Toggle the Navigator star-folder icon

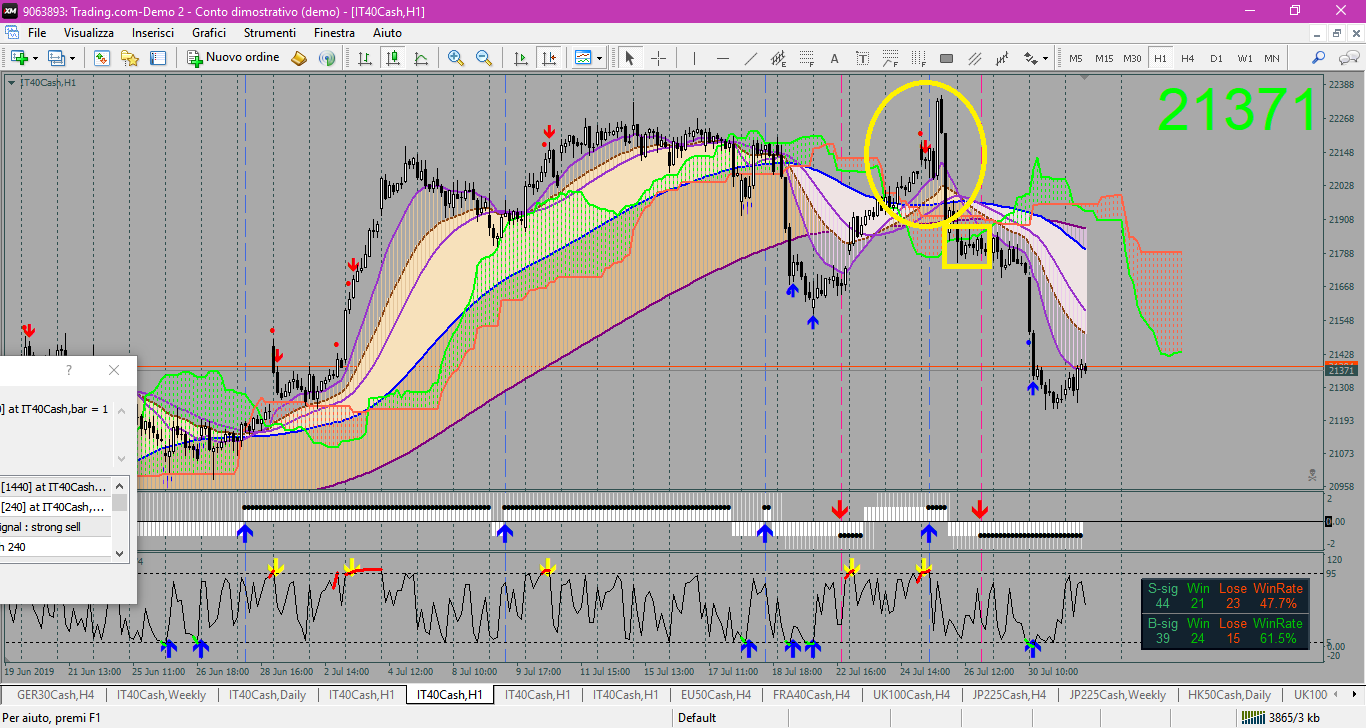(x=129, y=58)
